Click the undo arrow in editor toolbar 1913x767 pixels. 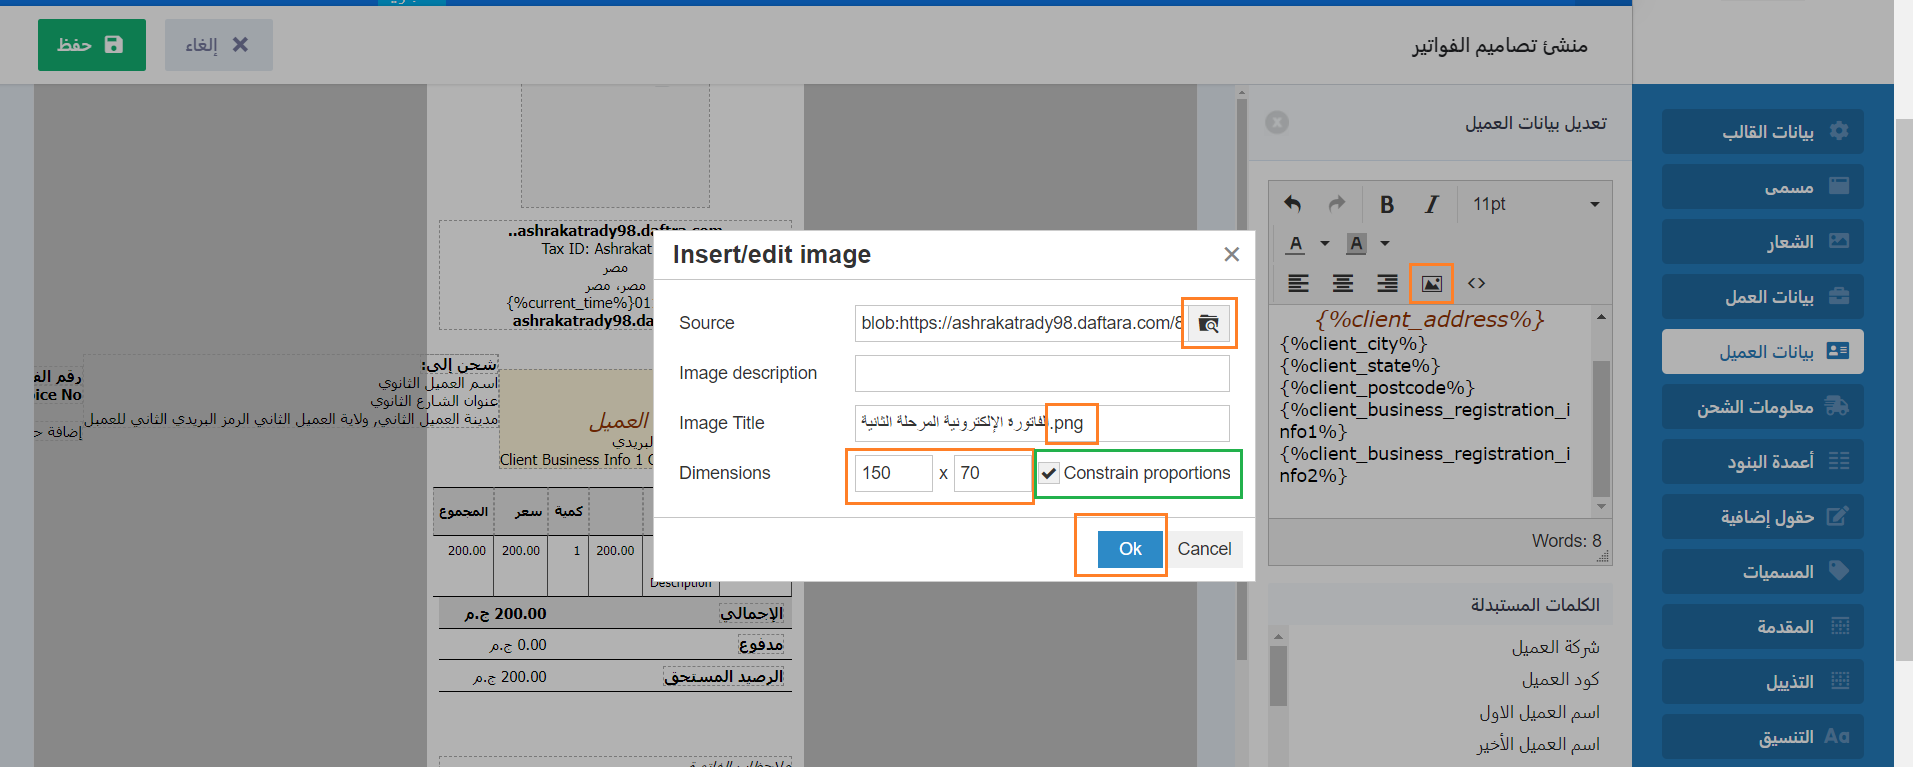(1293, 204)
